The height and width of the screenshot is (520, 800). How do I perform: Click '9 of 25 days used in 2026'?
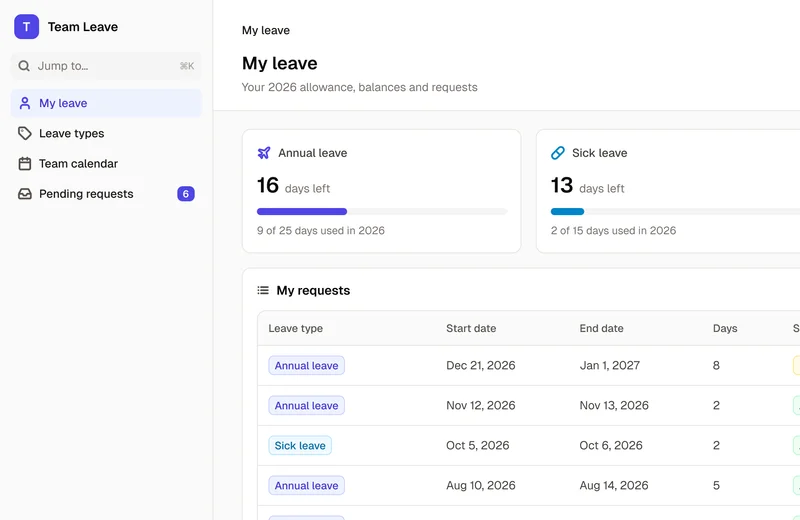click(320, 231)
